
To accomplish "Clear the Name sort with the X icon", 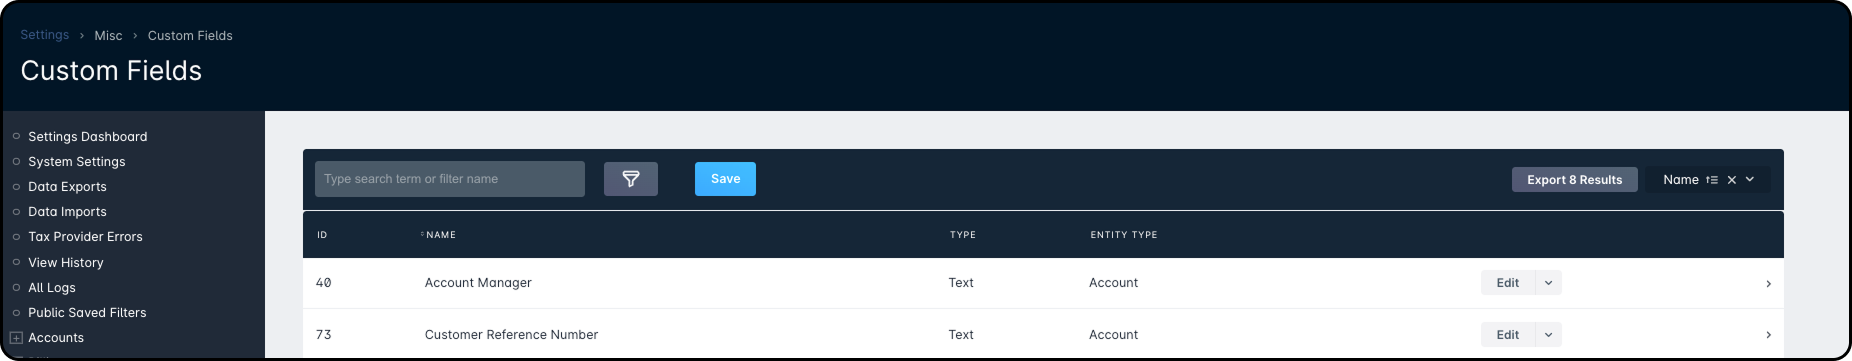I will [x=1732, y=180].
